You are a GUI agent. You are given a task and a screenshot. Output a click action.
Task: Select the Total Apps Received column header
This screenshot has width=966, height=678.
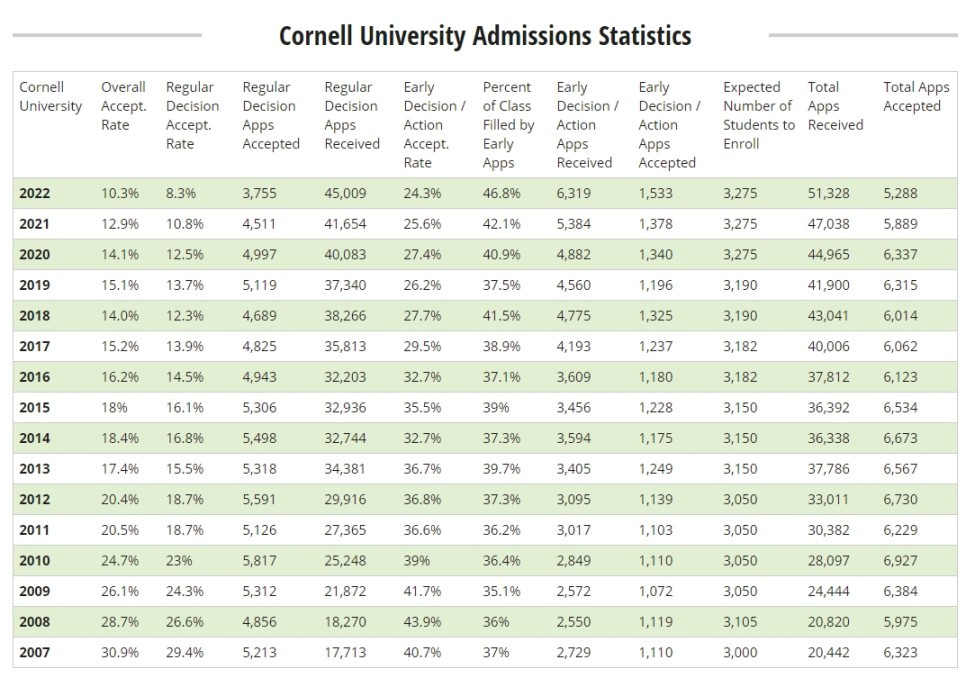coord(835,106)
